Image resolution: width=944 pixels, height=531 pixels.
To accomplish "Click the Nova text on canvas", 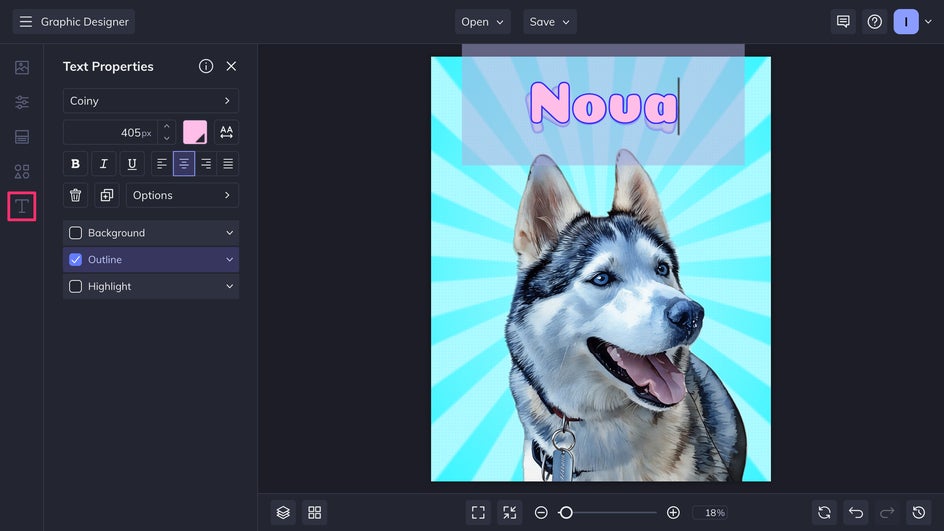I will tap(603, 106).
